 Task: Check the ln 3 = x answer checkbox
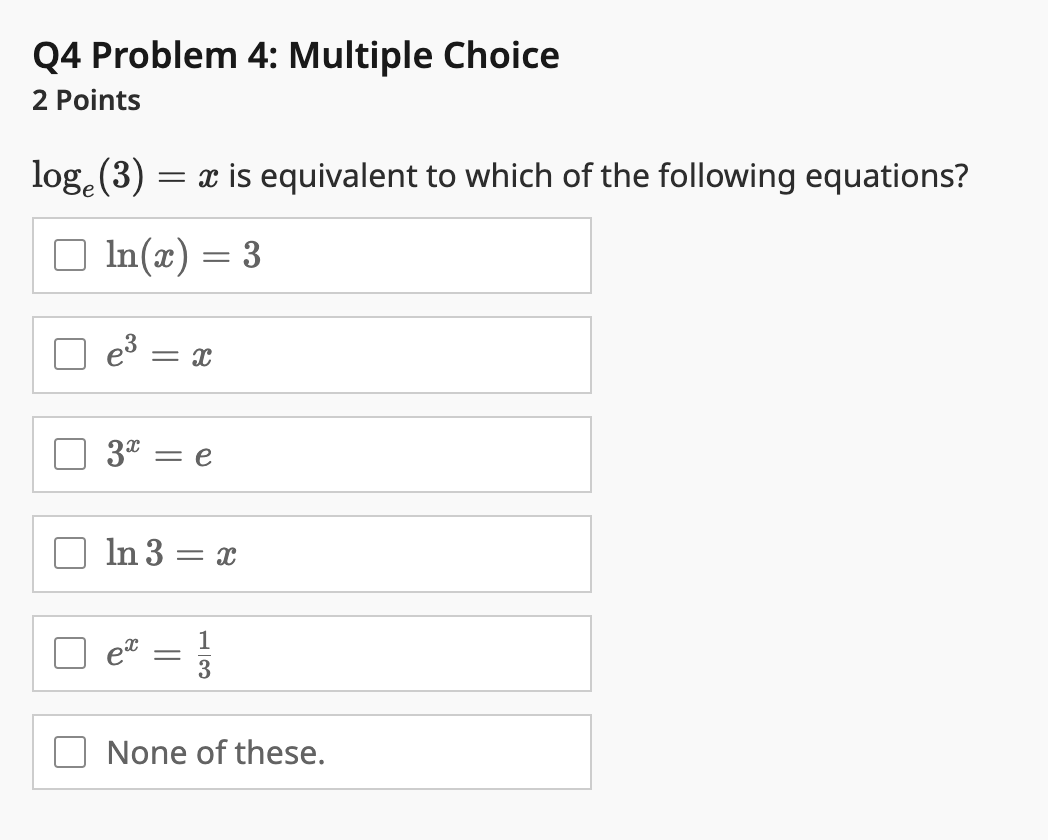69,553
